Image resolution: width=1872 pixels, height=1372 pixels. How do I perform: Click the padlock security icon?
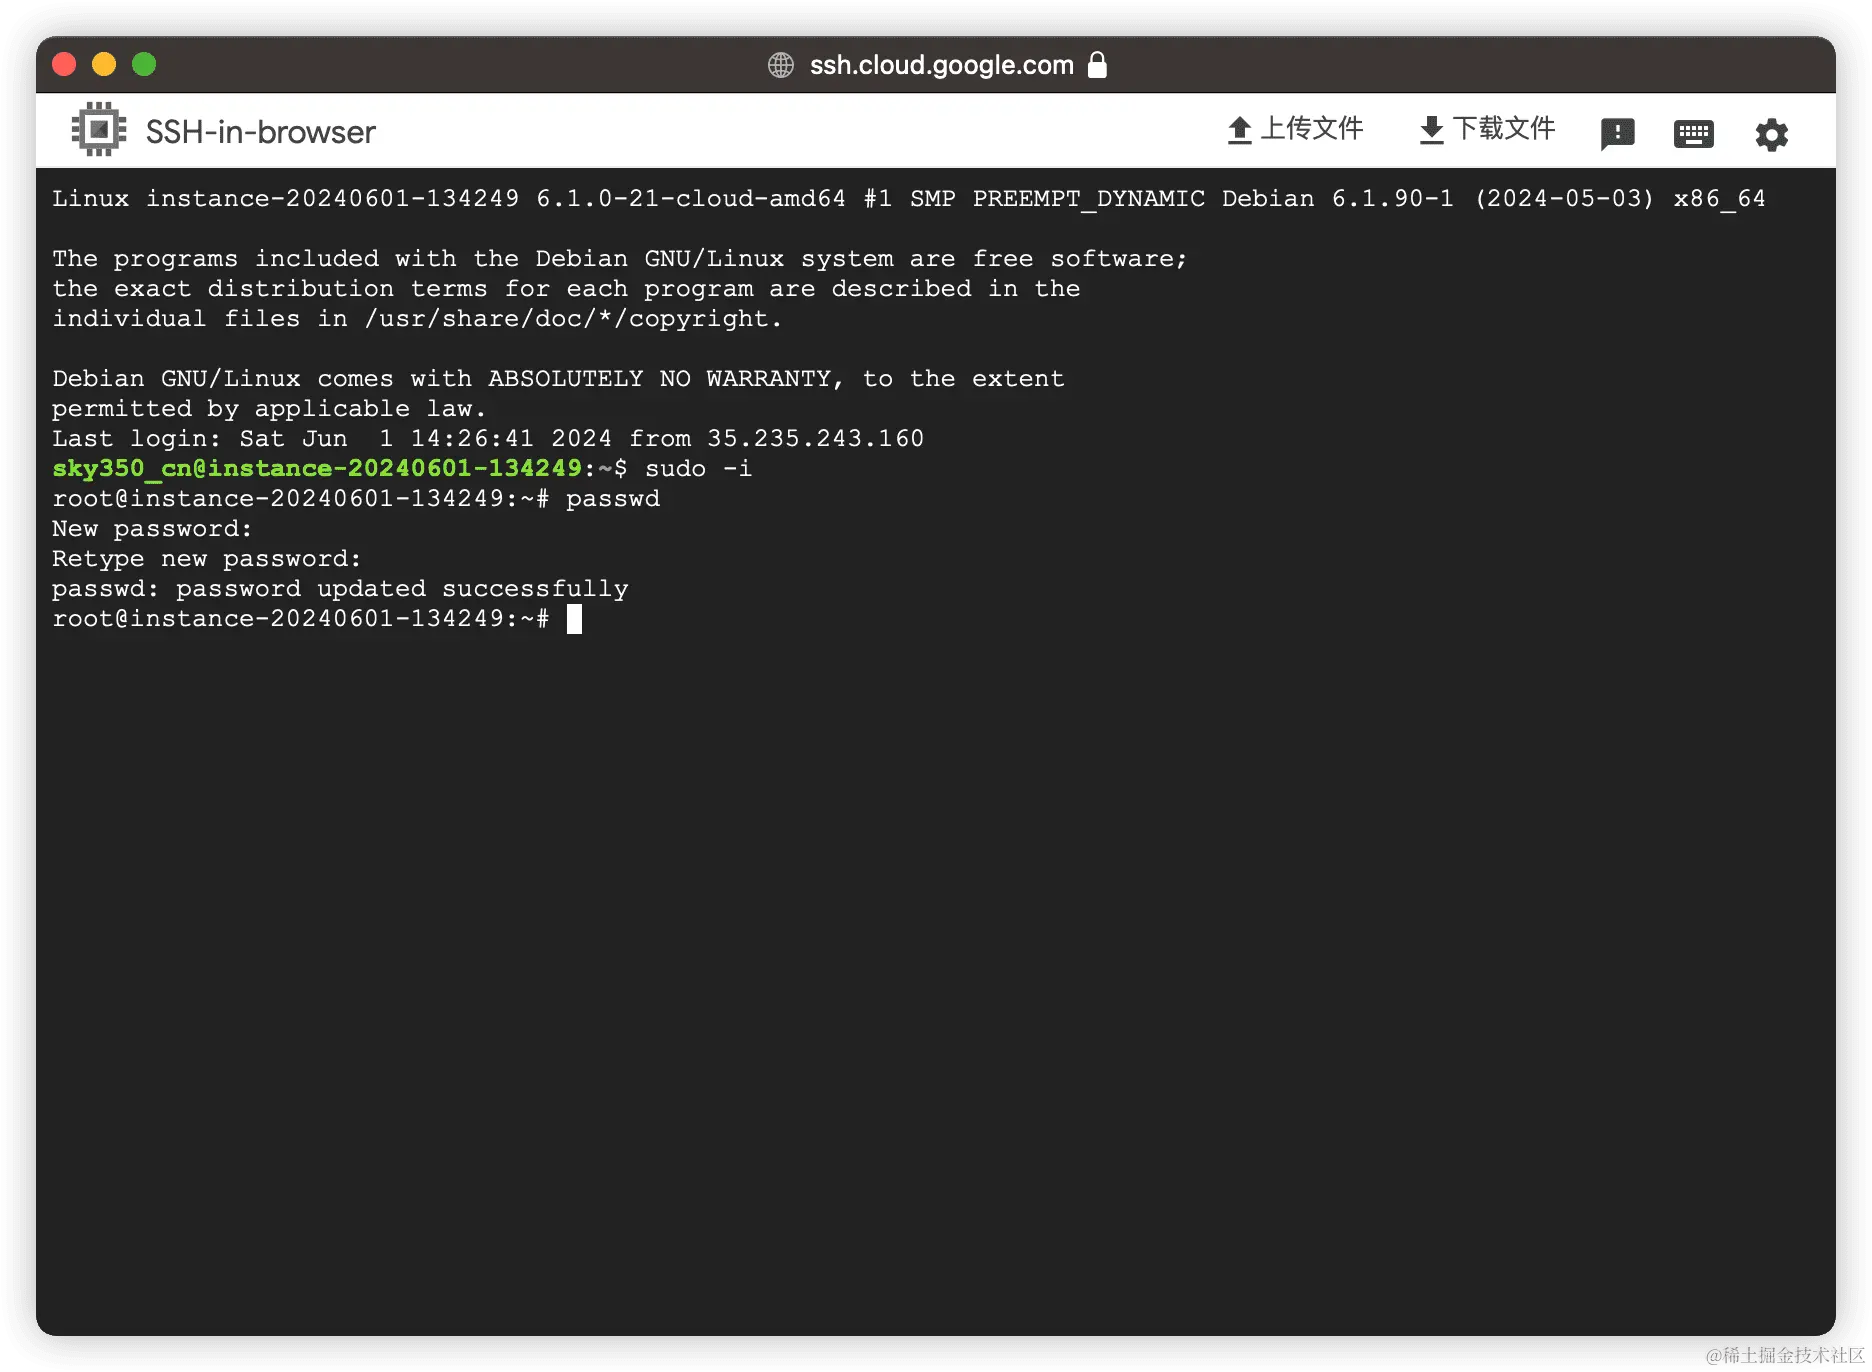pyautogui.click(x=1098, y=65)
